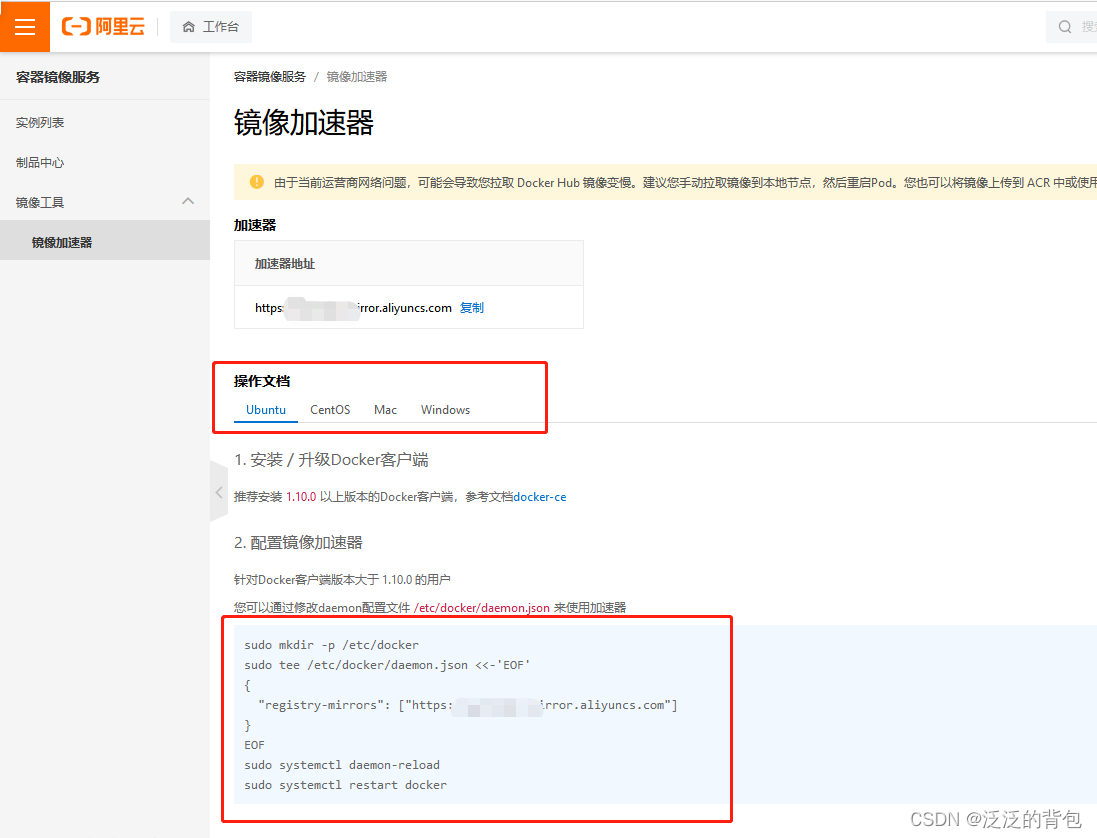Open search using the magnifier icon

pos(1063,26)
